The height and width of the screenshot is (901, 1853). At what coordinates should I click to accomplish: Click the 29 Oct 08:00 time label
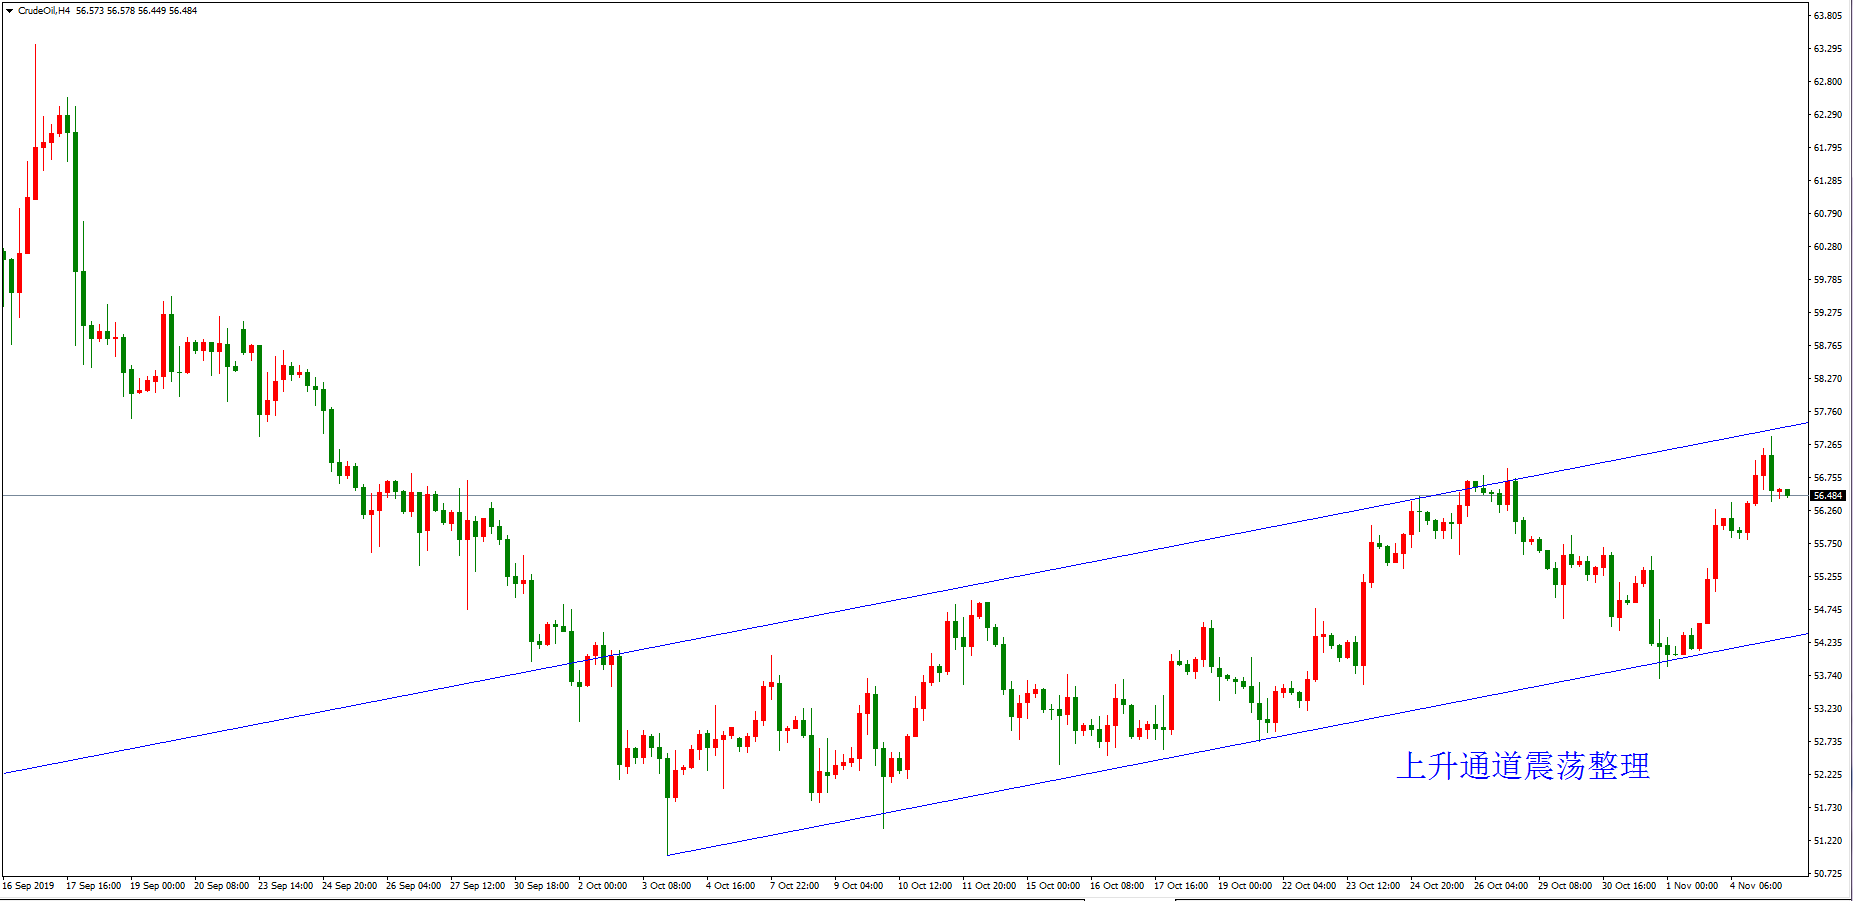(x=1565, y=886)
